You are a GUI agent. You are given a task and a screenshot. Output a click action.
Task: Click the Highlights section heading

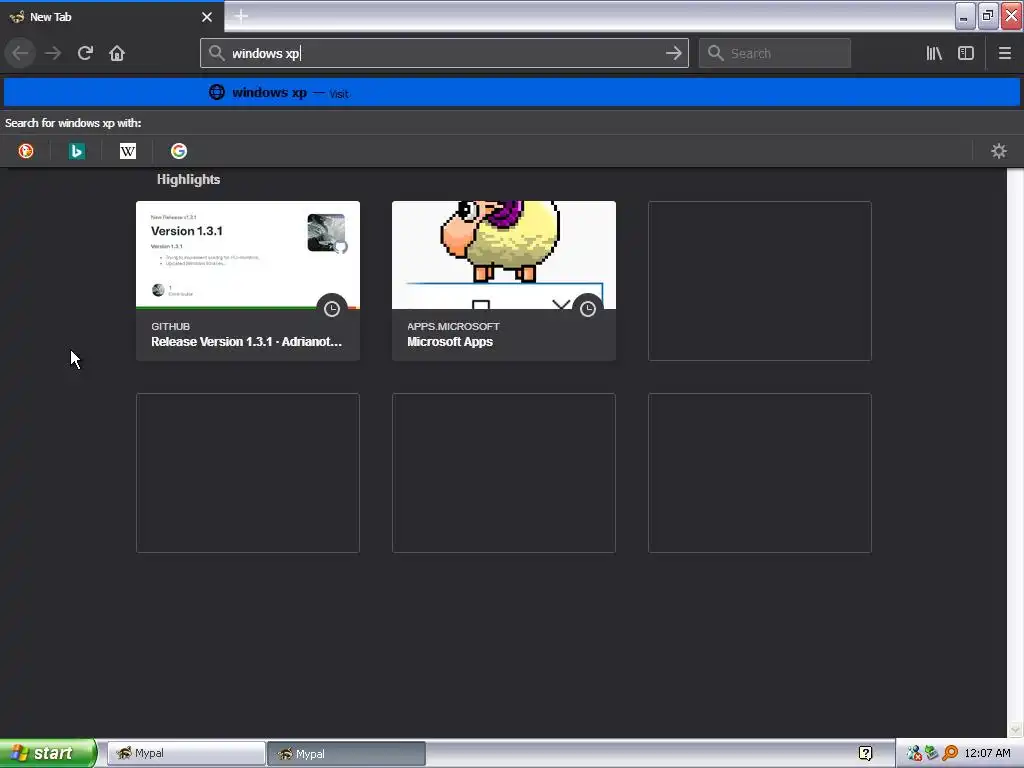(188, 180)
